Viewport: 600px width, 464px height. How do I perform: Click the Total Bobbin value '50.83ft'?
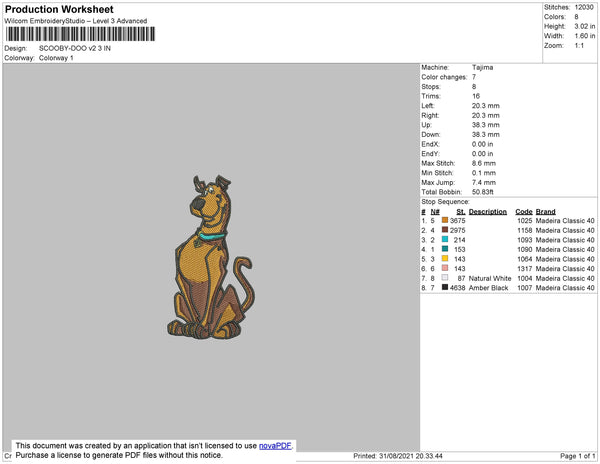(x=483, y=192)
